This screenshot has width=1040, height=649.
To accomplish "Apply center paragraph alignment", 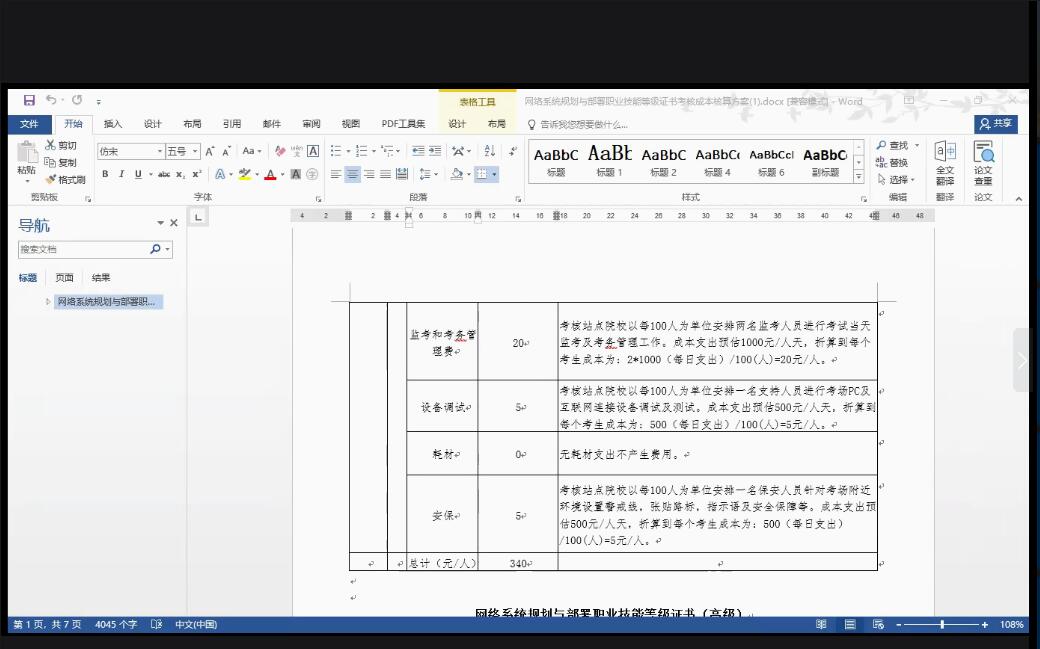I will 352,174.
